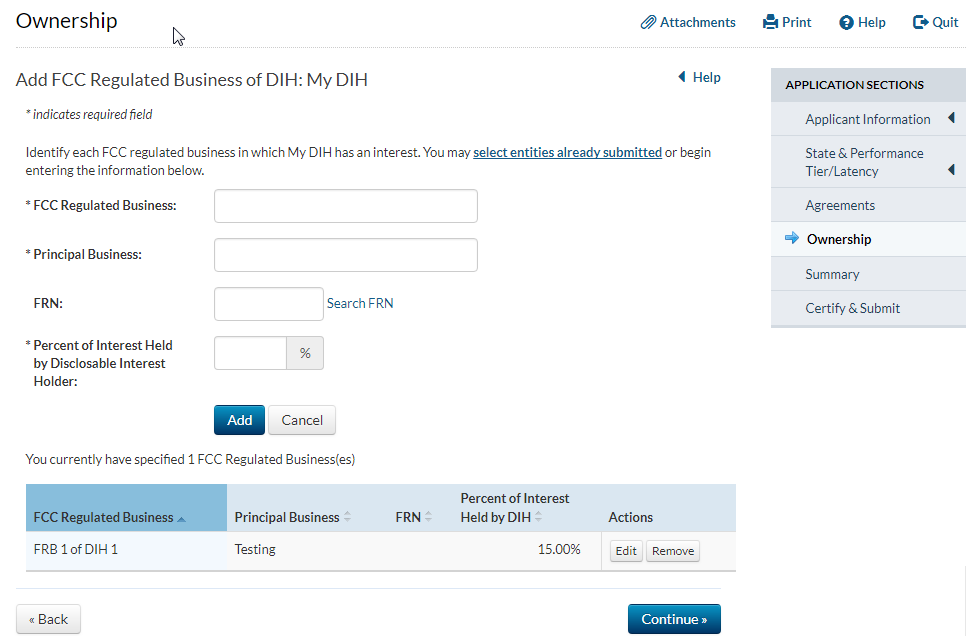This screenshot has height=636, width=966.
Task: Expand the Applicant Information section arrow
Action: pyautogui.click(x=951, y=119)
